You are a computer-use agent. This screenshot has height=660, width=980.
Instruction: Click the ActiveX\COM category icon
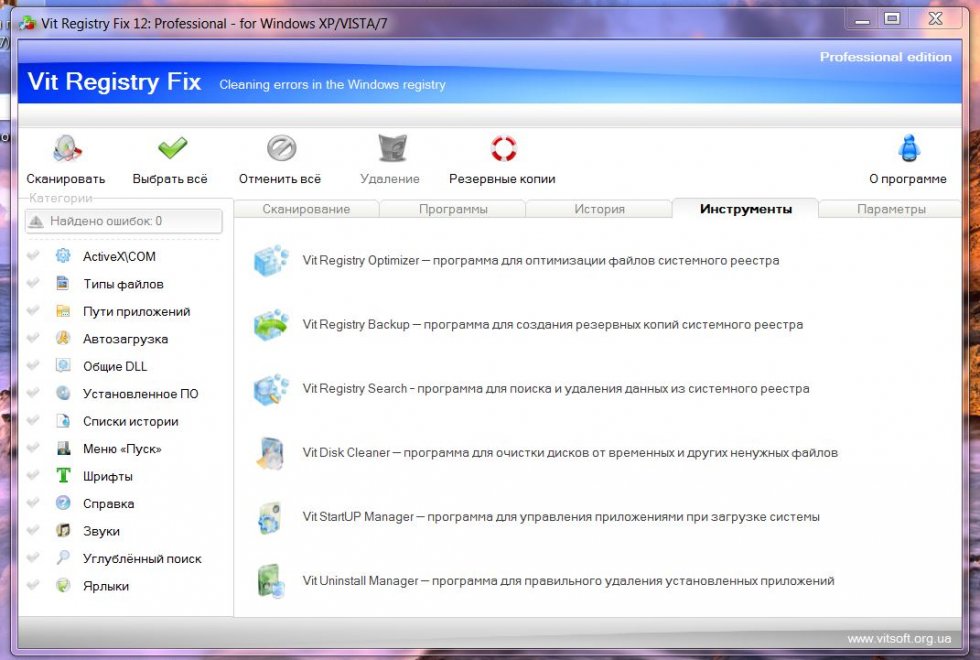(x=63, y=256)
